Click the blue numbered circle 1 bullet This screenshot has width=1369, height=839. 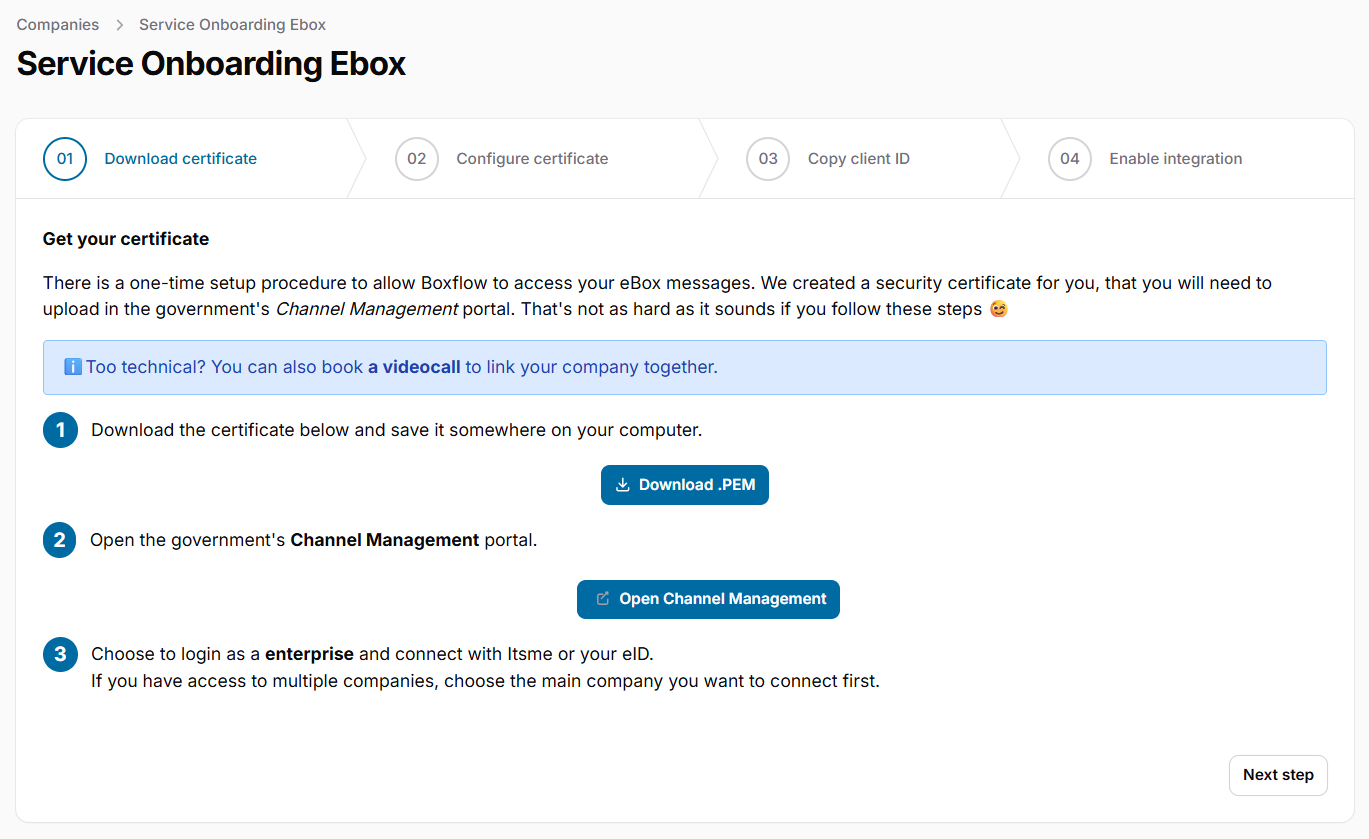tap(60, 430)
